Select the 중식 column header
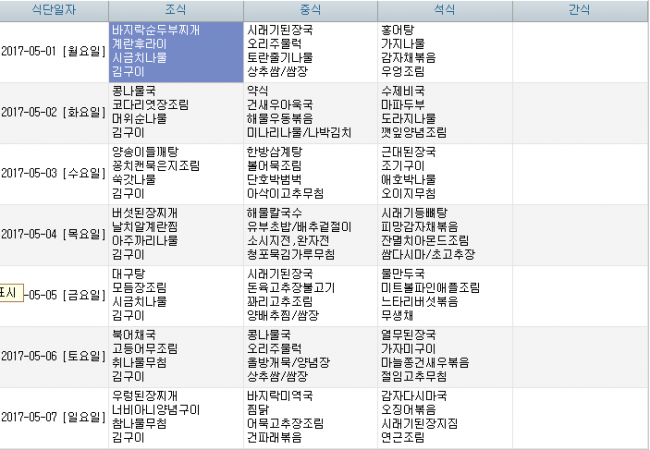Screen dimensions: 650x450 pyautogui.click(x=309, y=11)
